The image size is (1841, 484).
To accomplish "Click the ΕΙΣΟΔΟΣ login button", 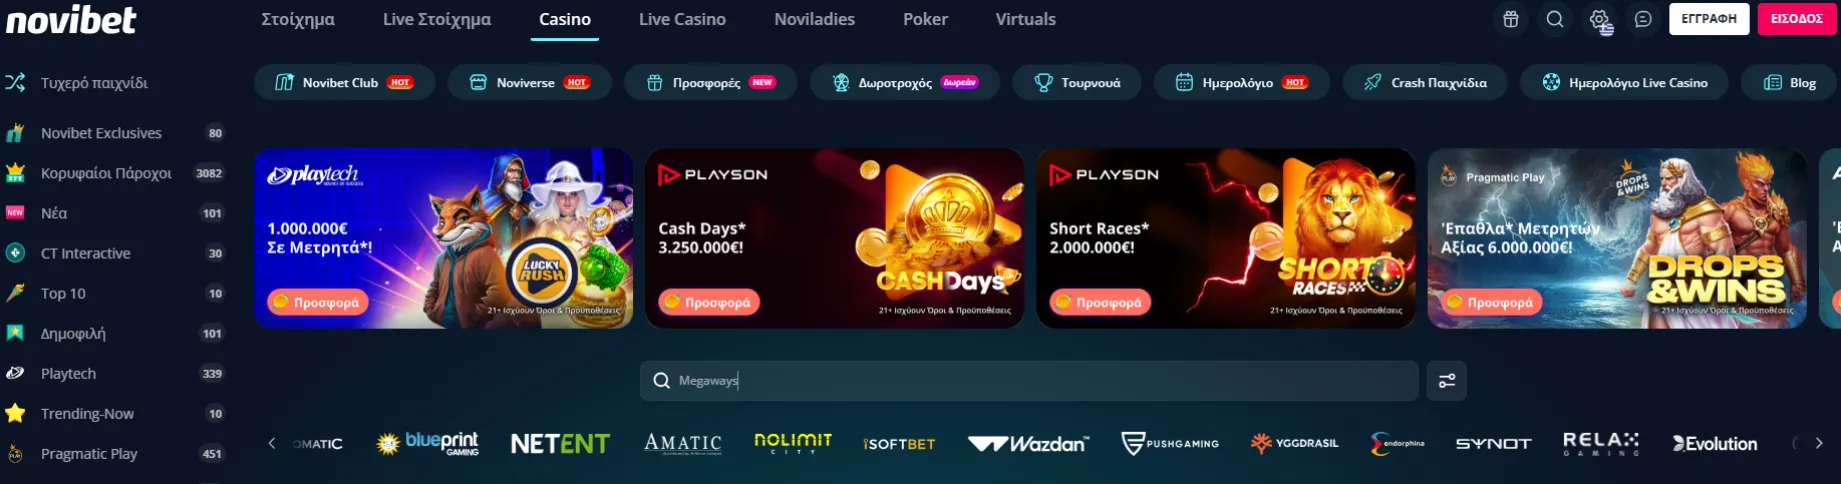I will tap(1797, 19).
